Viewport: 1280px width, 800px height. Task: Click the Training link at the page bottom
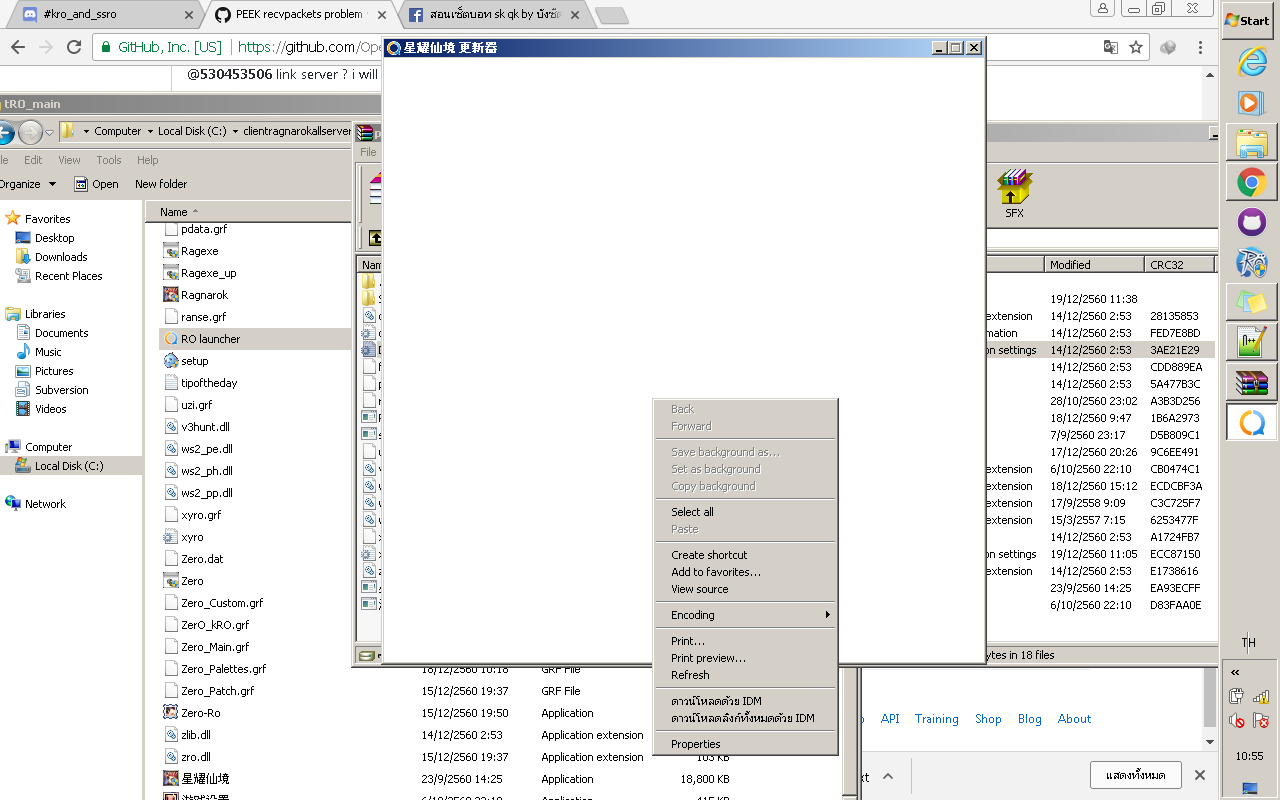tap(936, 718)
